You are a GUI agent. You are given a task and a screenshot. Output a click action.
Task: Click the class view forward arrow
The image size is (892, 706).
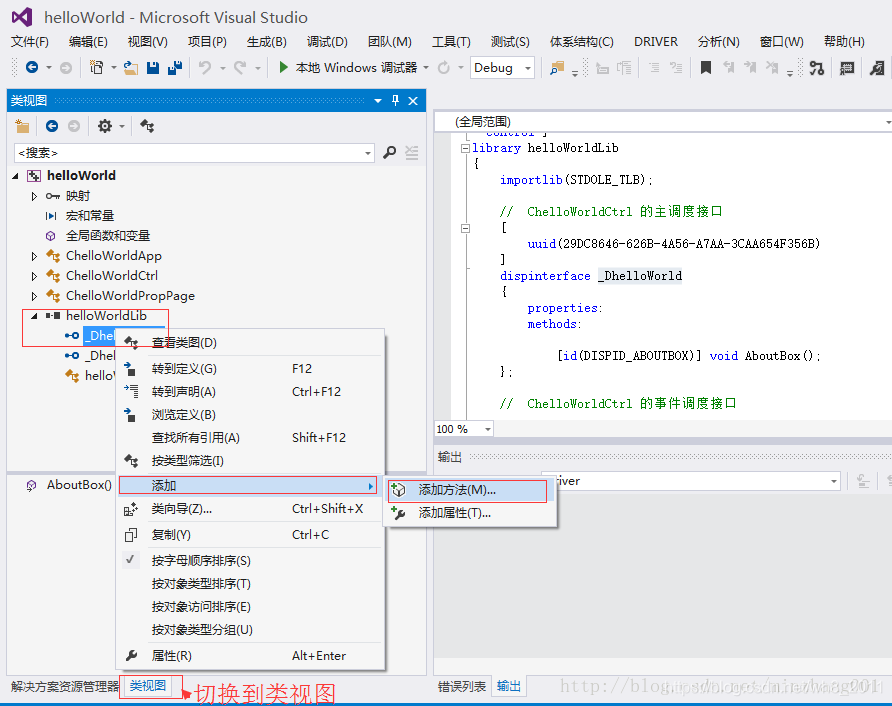click(x=74, y=126)
